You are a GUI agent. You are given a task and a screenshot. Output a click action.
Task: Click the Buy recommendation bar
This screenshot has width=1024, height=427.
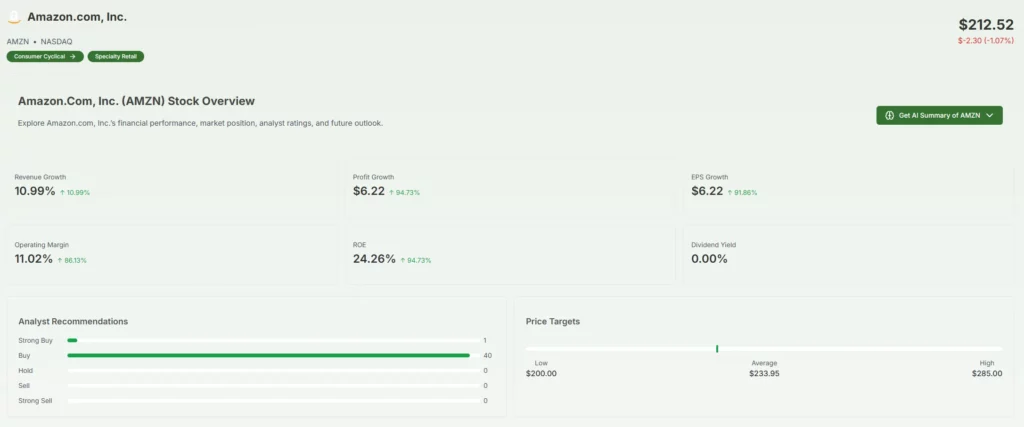268,355
